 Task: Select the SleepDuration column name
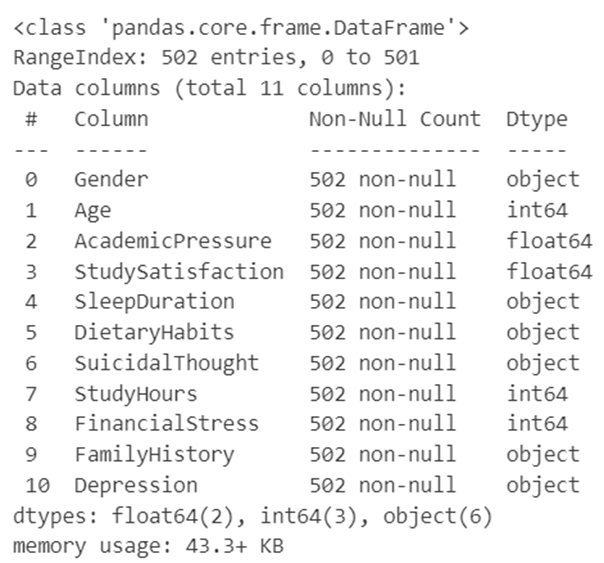point(154,302)
